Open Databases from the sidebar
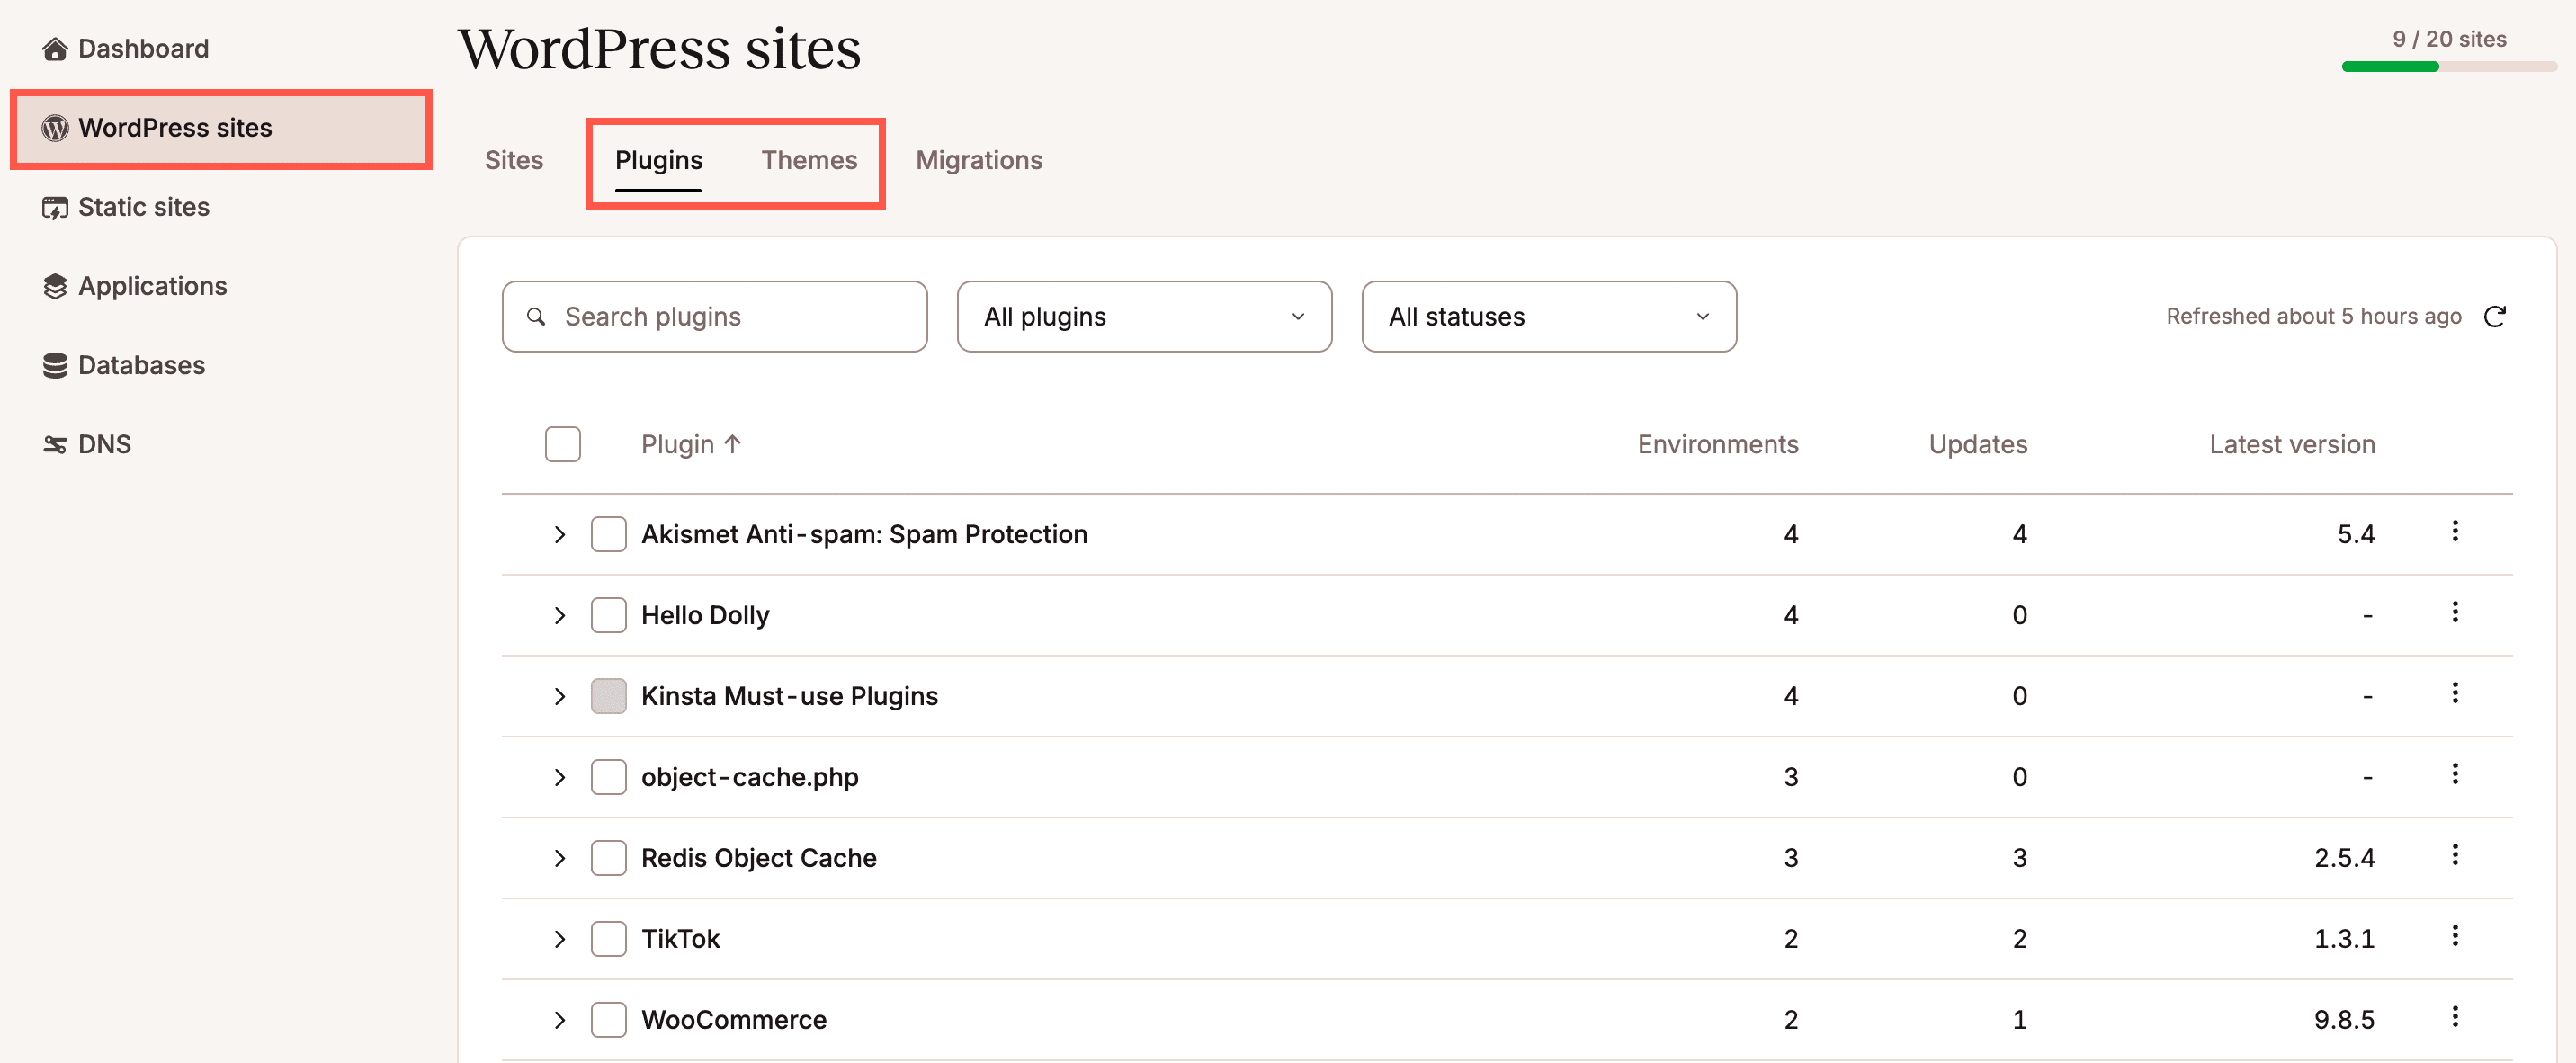 [x=141, y=365]
